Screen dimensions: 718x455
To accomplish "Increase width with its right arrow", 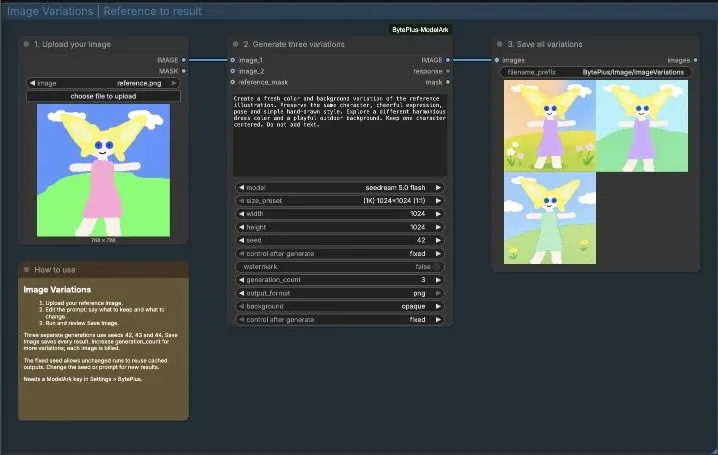I will click(x=438, y=214).
